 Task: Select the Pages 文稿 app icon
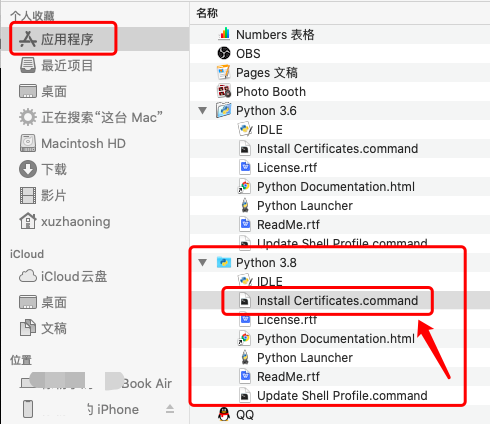(224, 72)
